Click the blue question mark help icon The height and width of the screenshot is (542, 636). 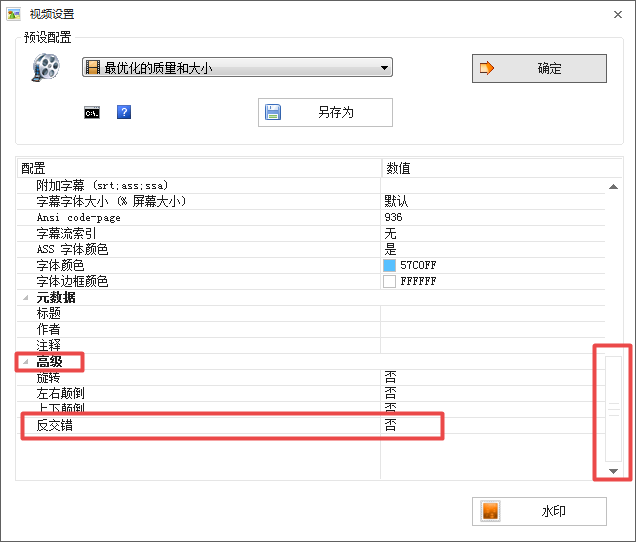click(124, 112)
